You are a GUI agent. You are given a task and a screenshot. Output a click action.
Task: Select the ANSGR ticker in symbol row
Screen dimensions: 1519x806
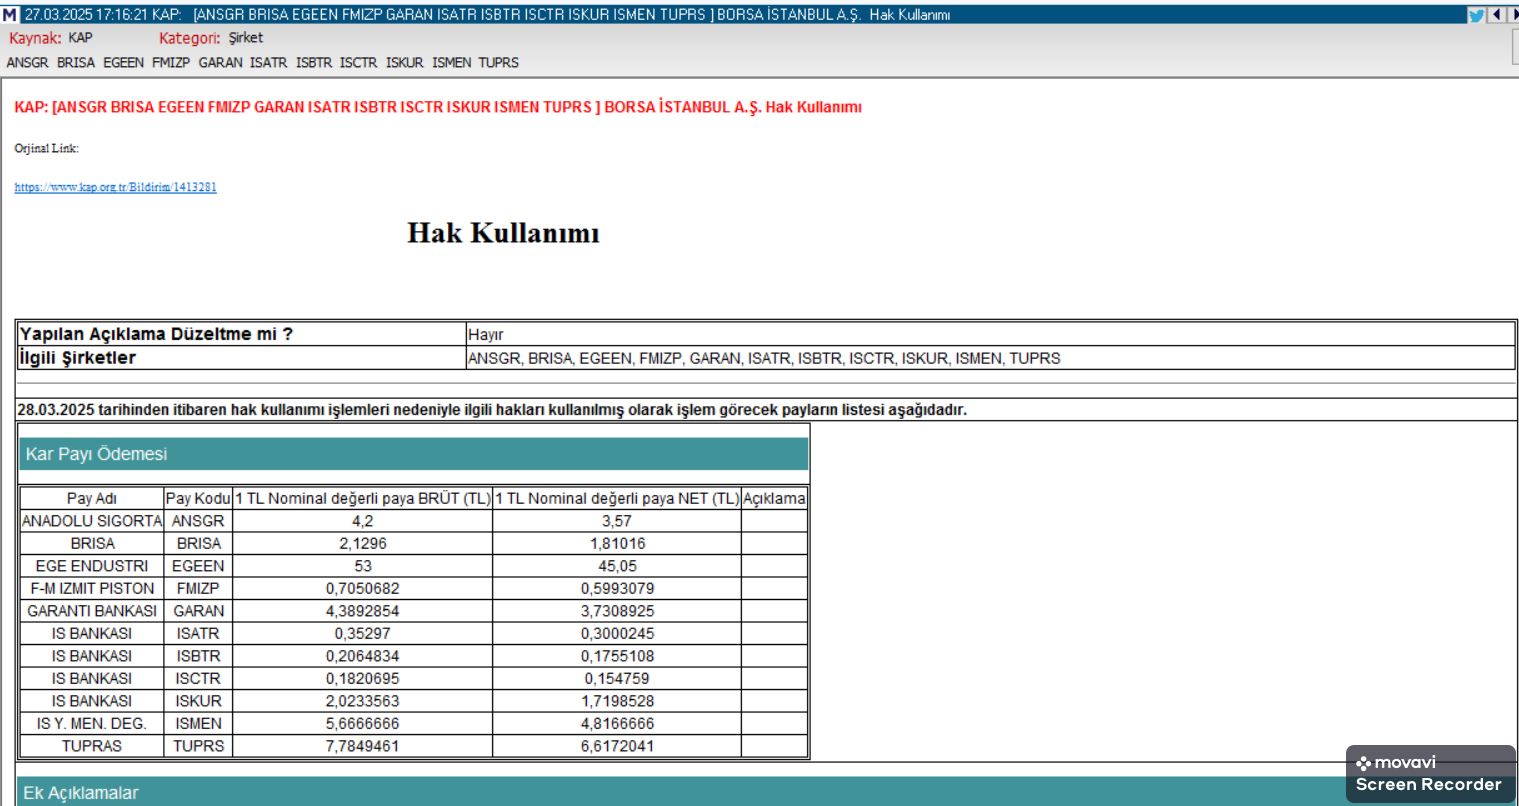(27, 62)
